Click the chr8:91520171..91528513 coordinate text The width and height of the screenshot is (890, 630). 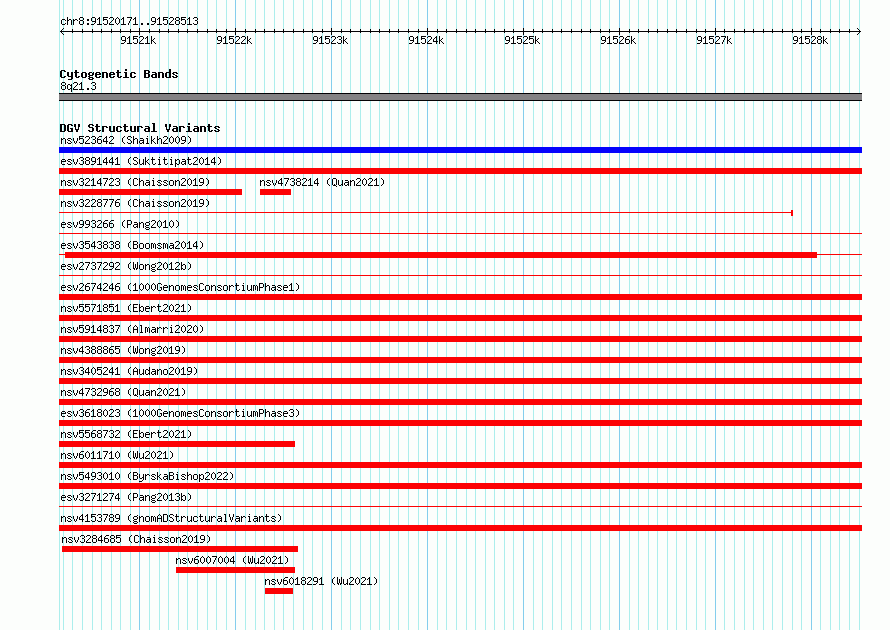tap(129, 21)
